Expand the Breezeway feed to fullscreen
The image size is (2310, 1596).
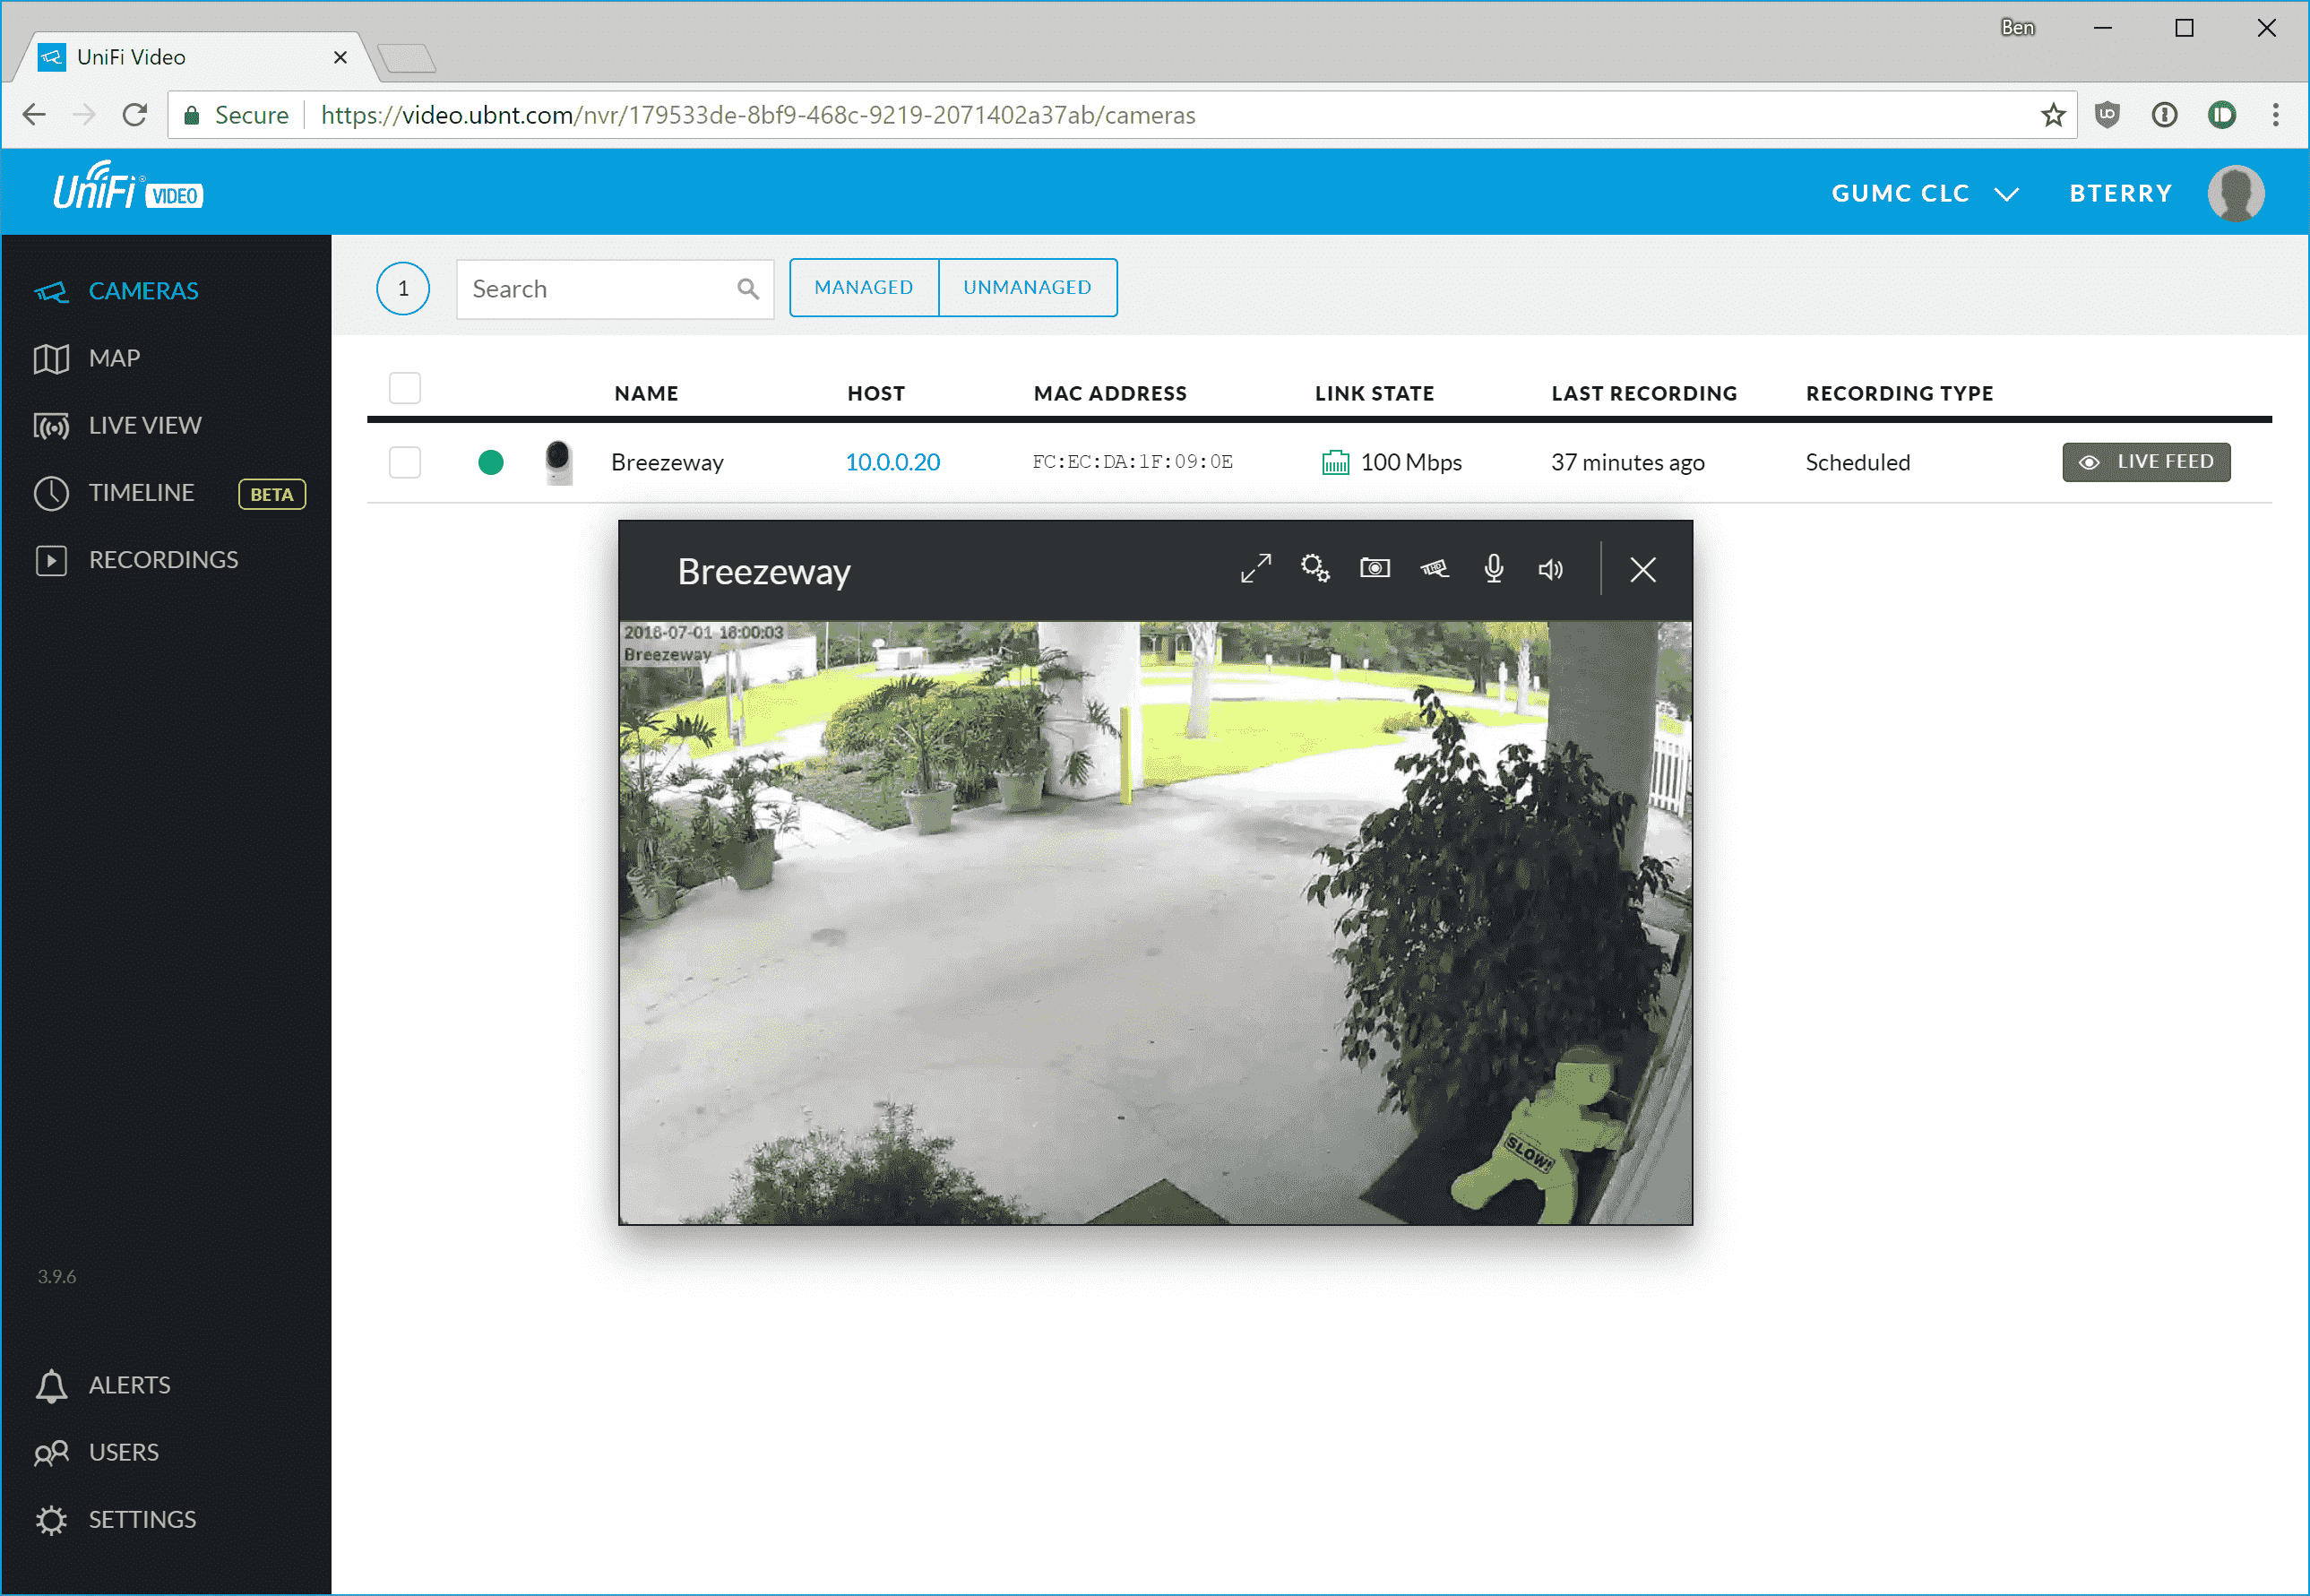pos(1256,569)
